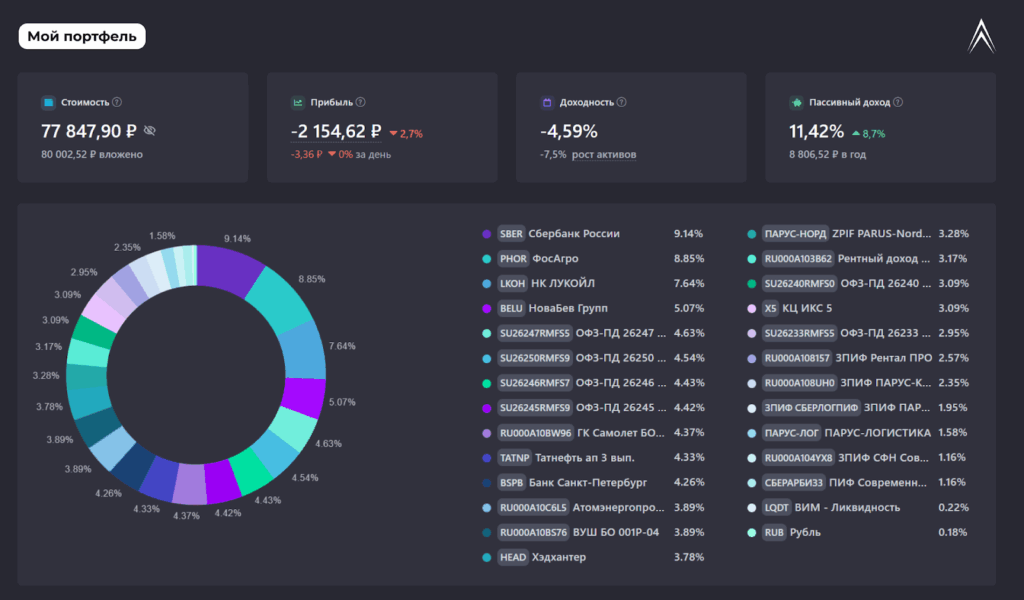Click the help icon next to Пассивный доход
This screenshot has width=1024, height=600.
[898, 103]
